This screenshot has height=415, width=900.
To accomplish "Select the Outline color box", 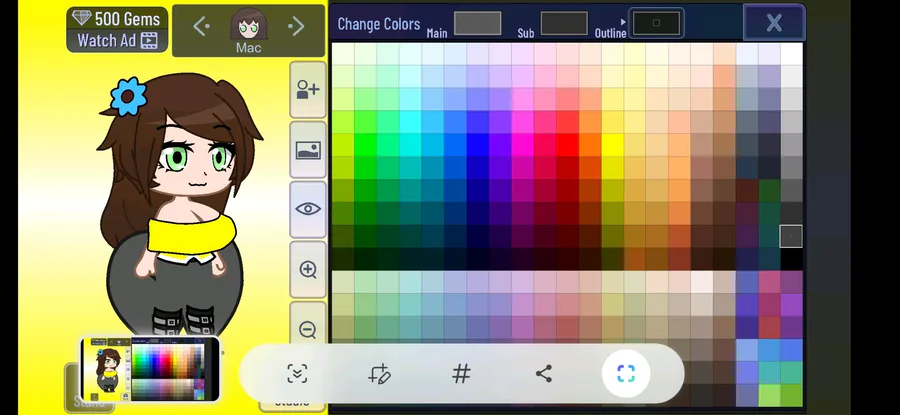I will click(656, 23).
